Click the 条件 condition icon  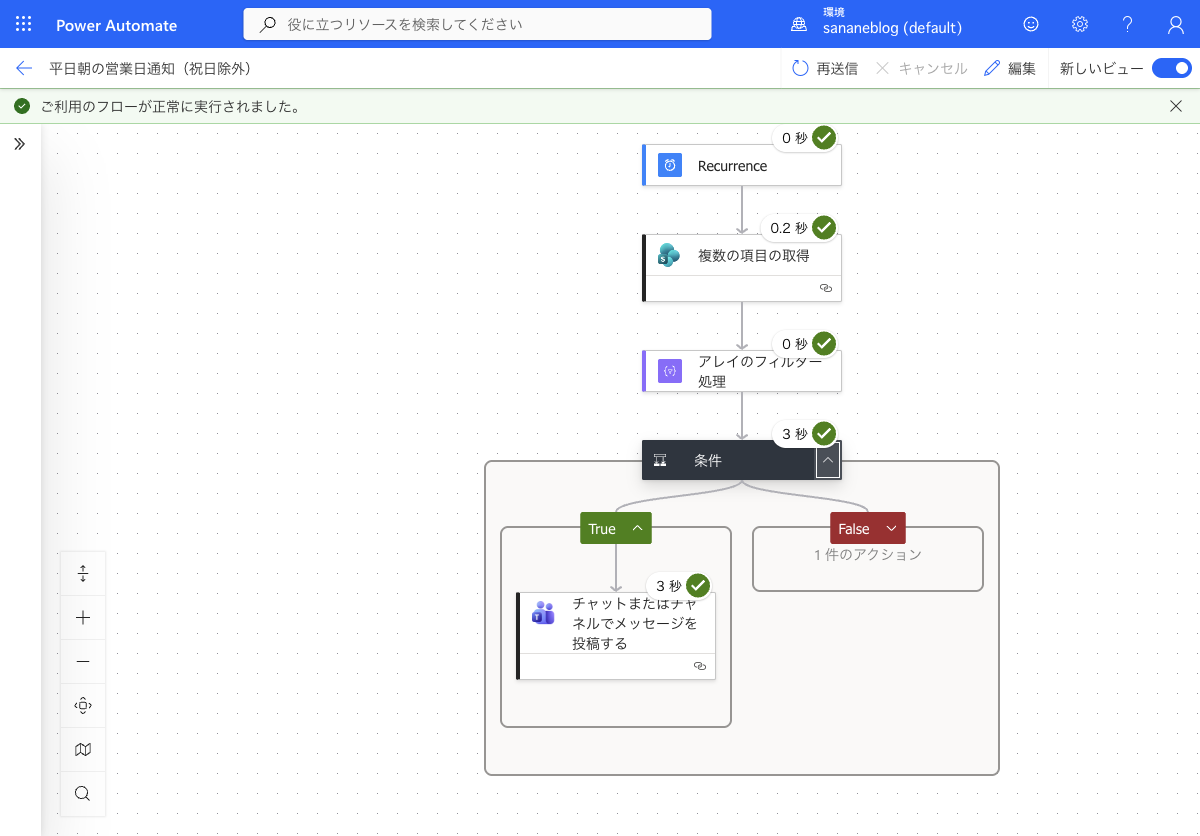coord(660,461)
